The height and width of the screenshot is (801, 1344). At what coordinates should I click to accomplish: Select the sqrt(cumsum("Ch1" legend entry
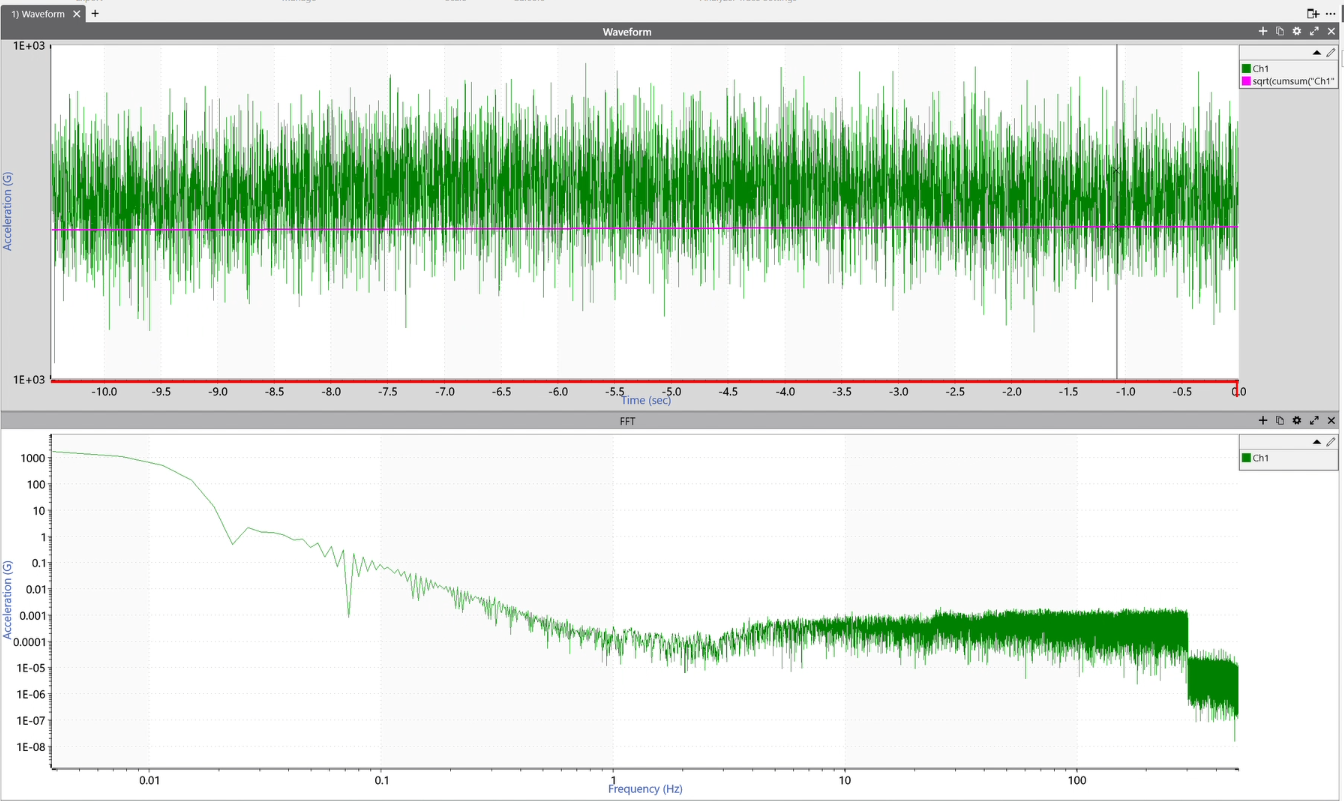tap(1295, 81)
